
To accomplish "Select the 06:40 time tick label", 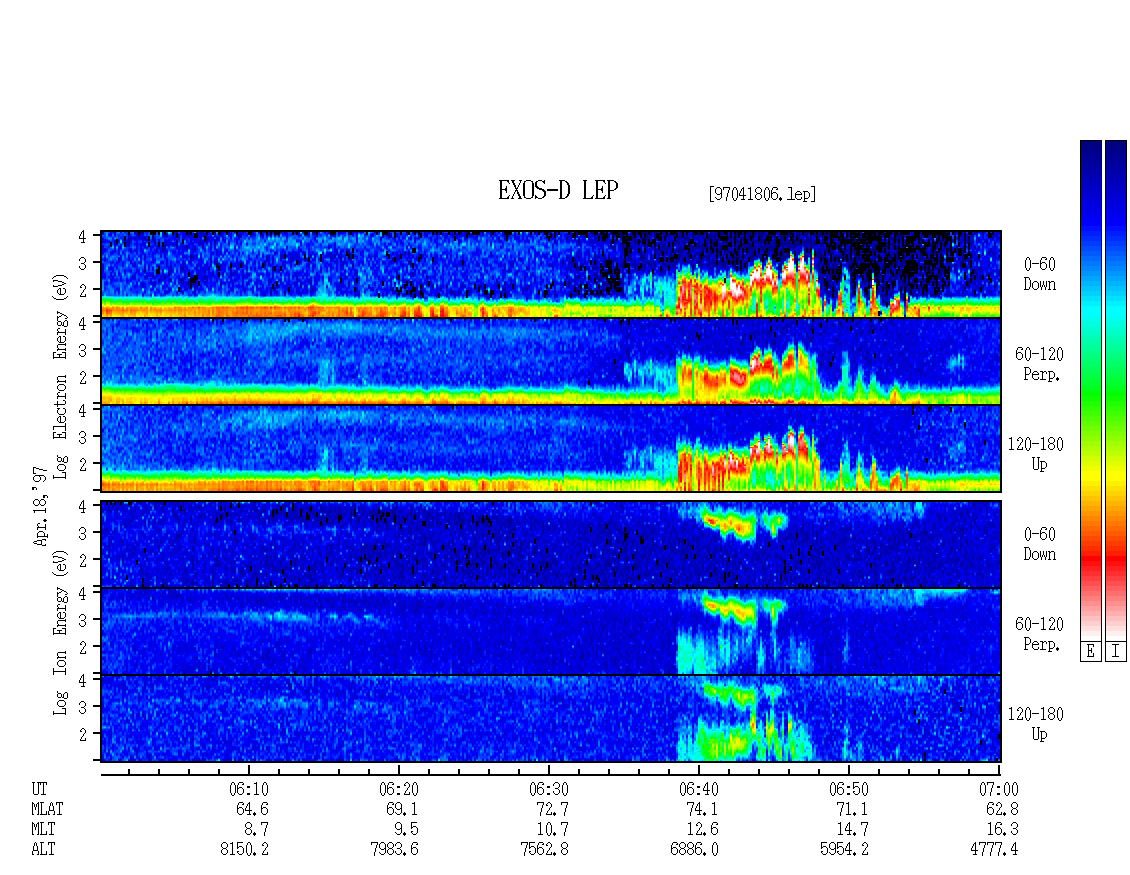I will pos(698,789).
